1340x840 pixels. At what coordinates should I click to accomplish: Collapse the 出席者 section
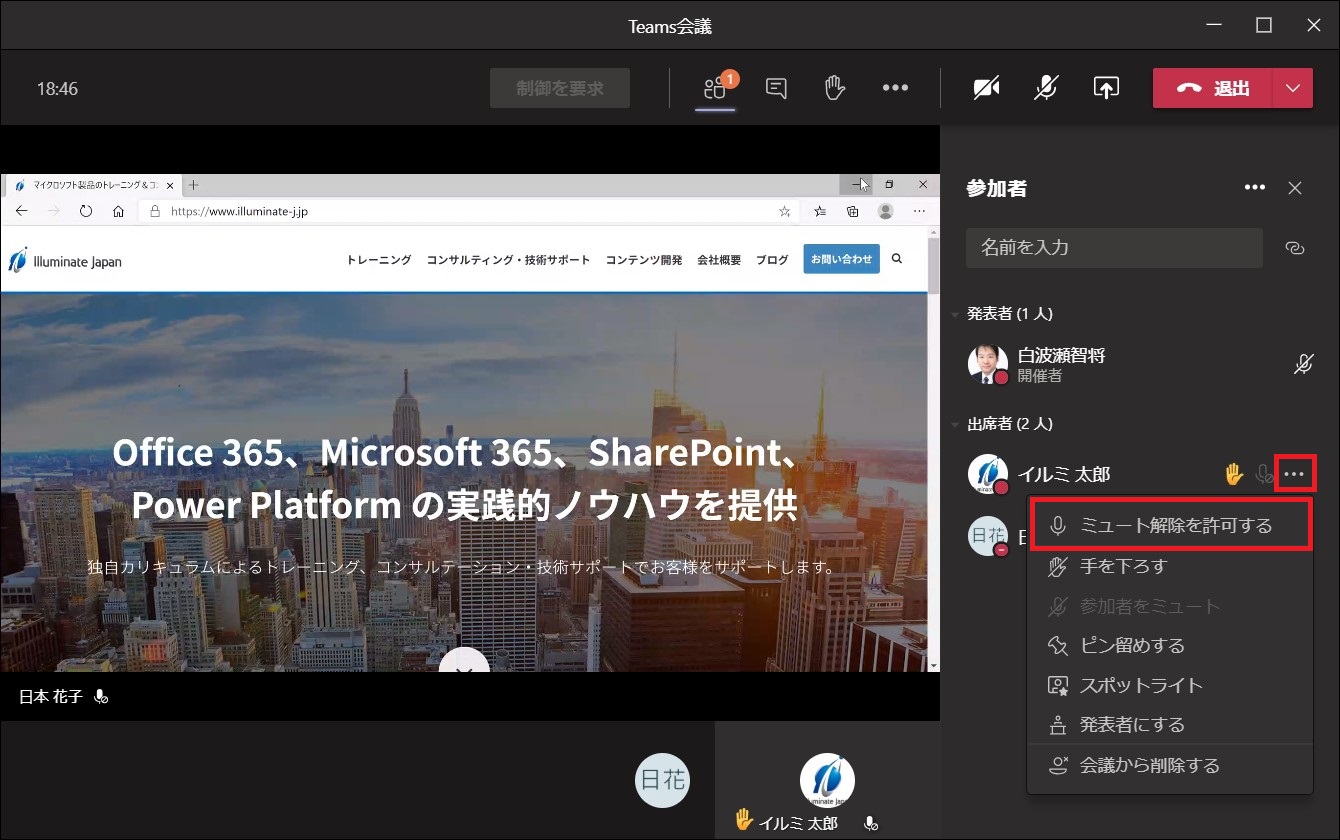coord(956,424)
